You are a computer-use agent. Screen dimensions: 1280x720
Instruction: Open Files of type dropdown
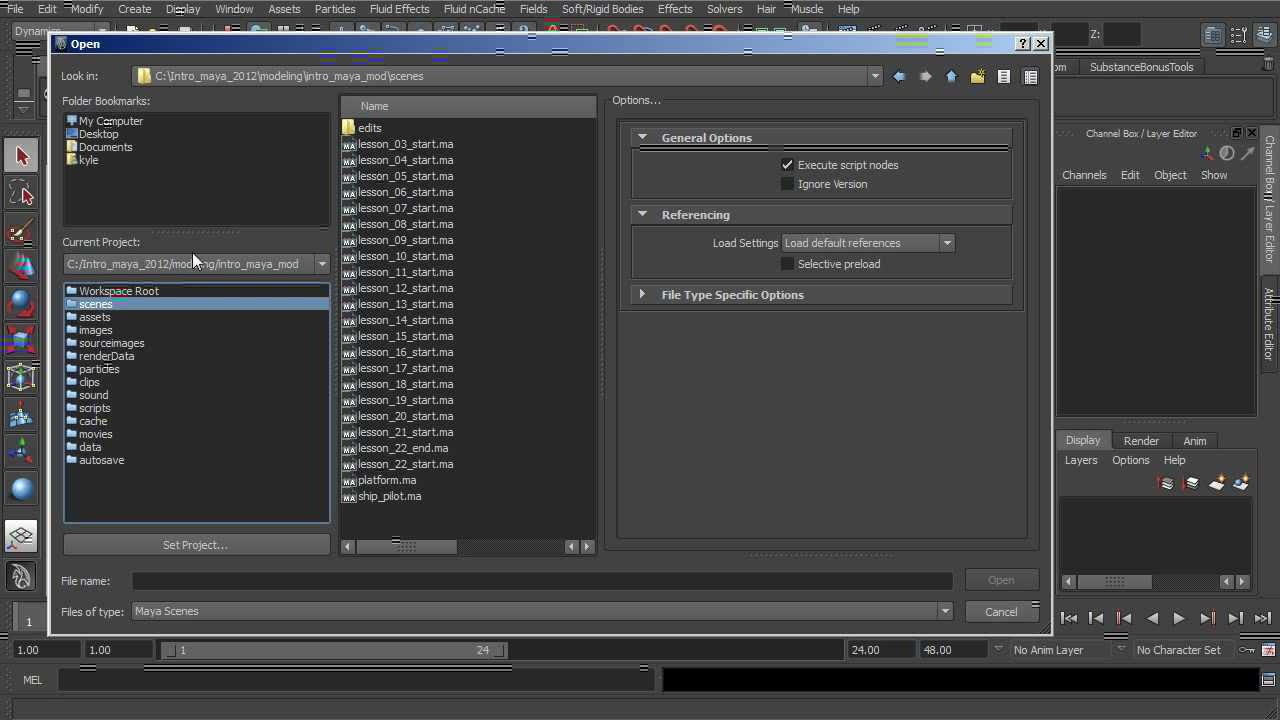(945, 611)
